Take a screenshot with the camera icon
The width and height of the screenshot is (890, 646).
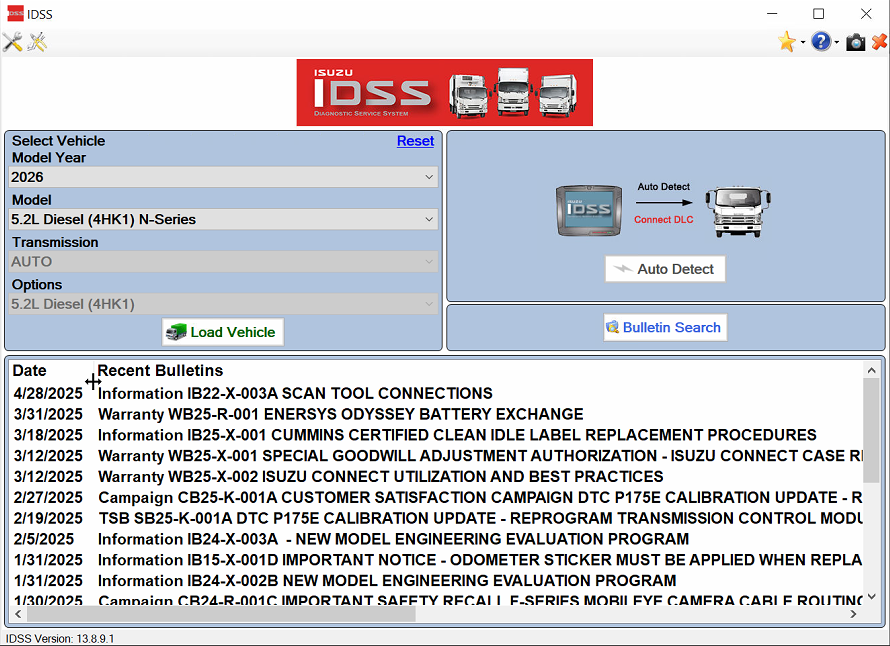[855, 42]
